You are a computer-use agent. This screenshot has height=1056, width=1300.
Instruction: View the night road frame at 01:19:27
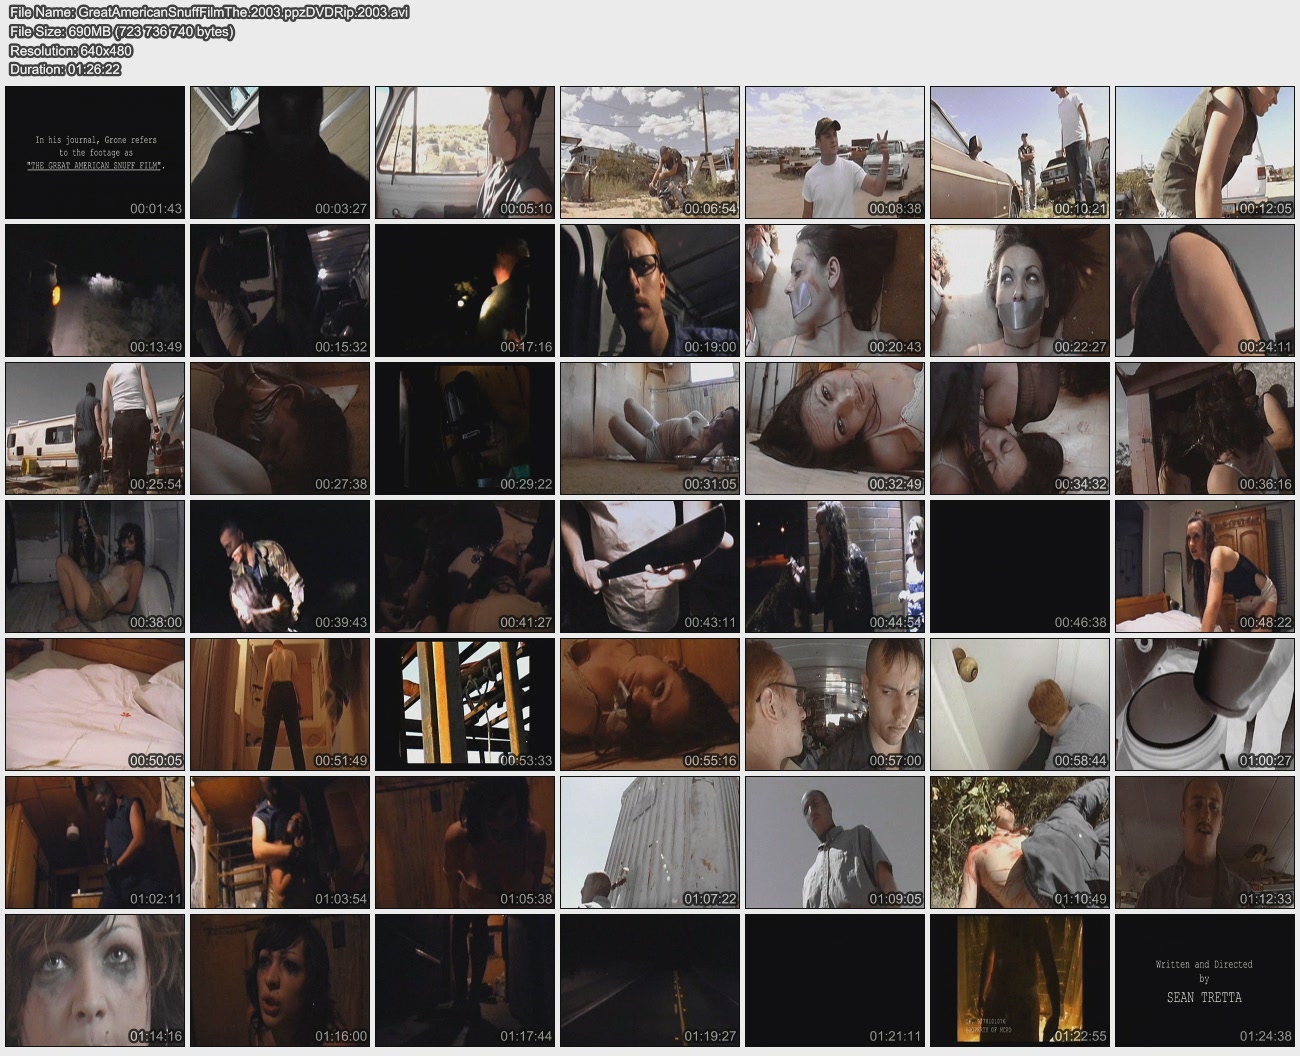650,981
